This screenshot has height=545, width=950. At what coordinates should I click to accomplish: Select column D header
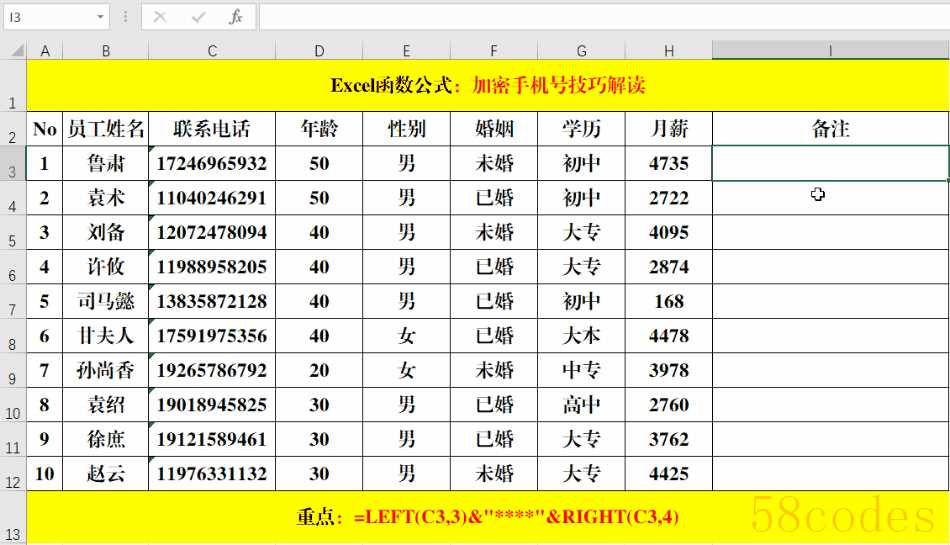319,51
